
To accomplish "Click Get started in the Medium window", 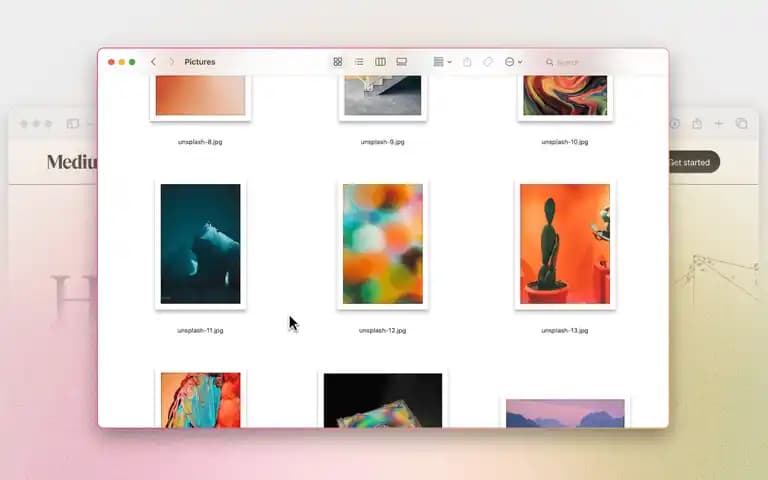I will (694, 162).
